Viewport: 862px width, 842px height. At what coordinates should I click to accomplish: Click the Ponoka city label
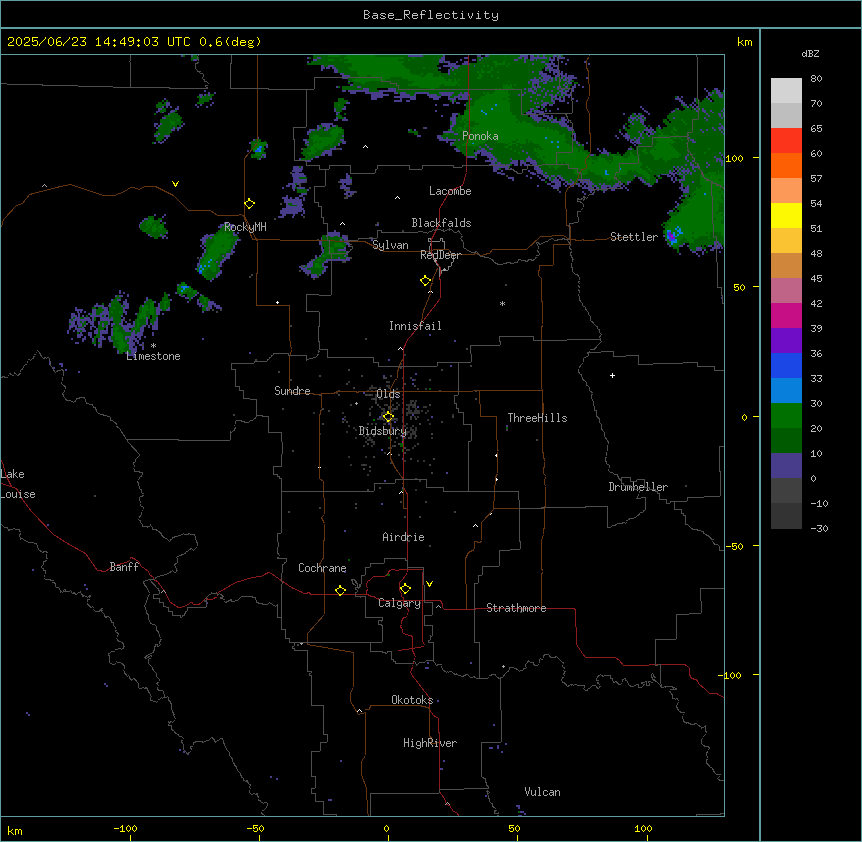pos(480,136)
